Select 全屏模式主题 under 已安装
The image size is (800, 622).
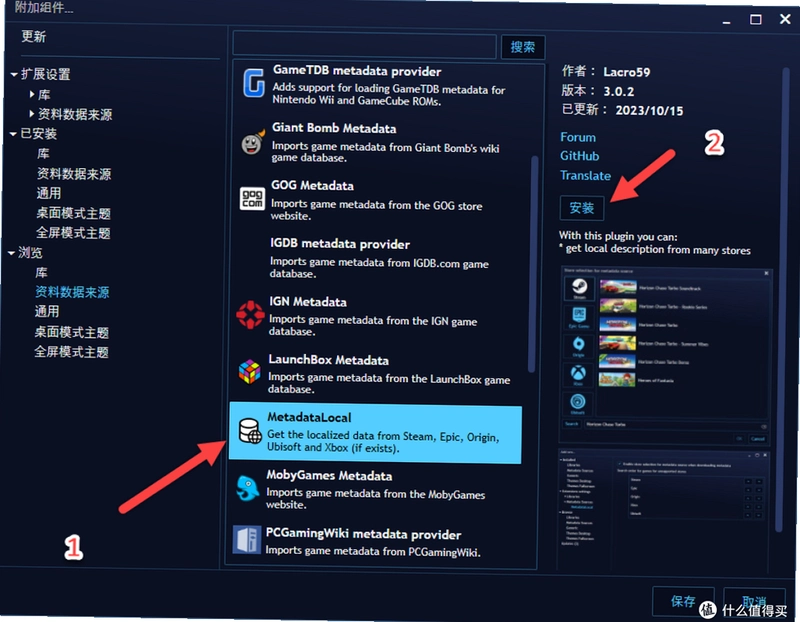click(73, 233)
